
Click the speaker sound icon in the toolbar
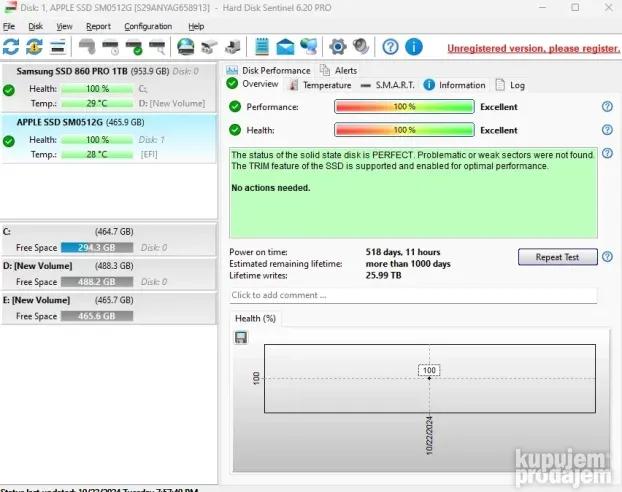click(x=361, y=47)
